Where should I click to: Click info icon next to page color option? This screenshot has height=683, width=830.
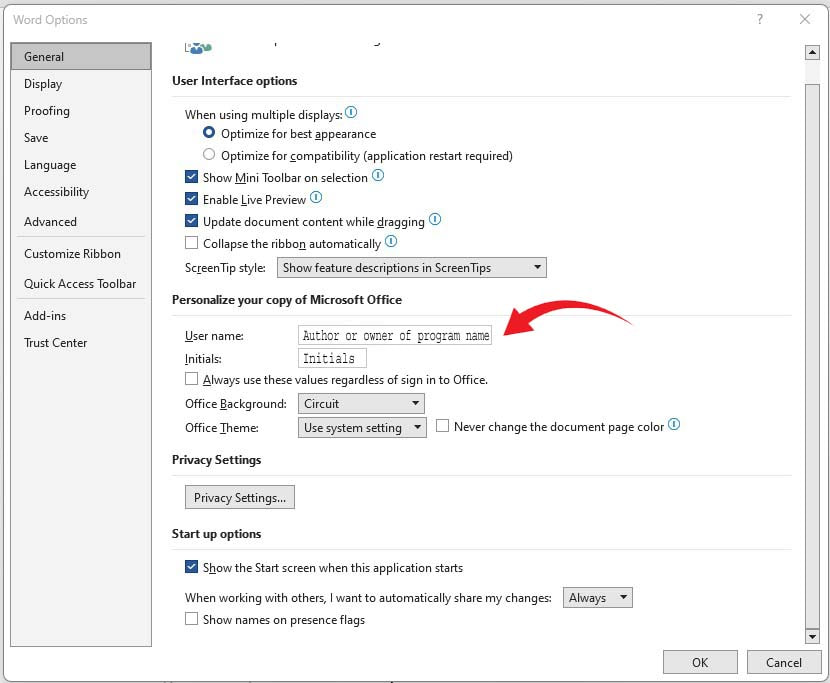pyautogui.click(x=674, y=425)
